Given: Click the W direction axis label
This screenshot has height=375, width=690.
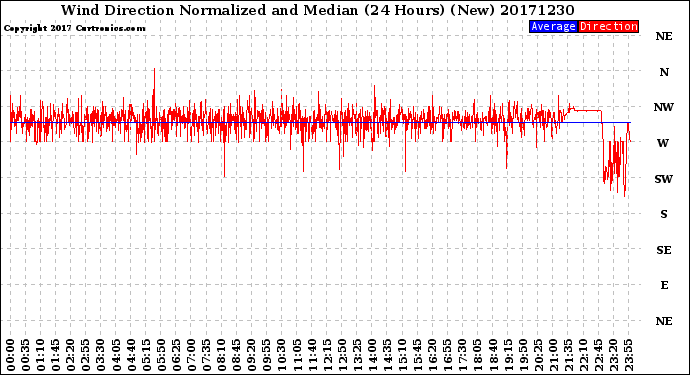Looking at the screenshot, I should [663, 143].
